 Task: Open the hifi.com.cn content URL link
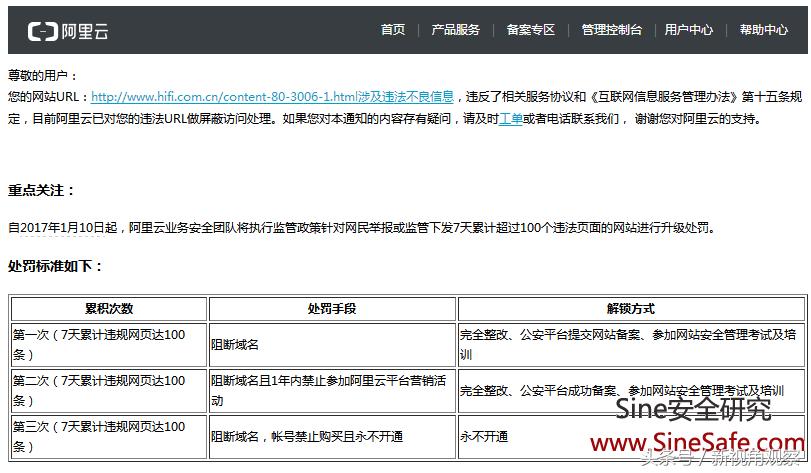pyautogui.click(x=272, y=97)
